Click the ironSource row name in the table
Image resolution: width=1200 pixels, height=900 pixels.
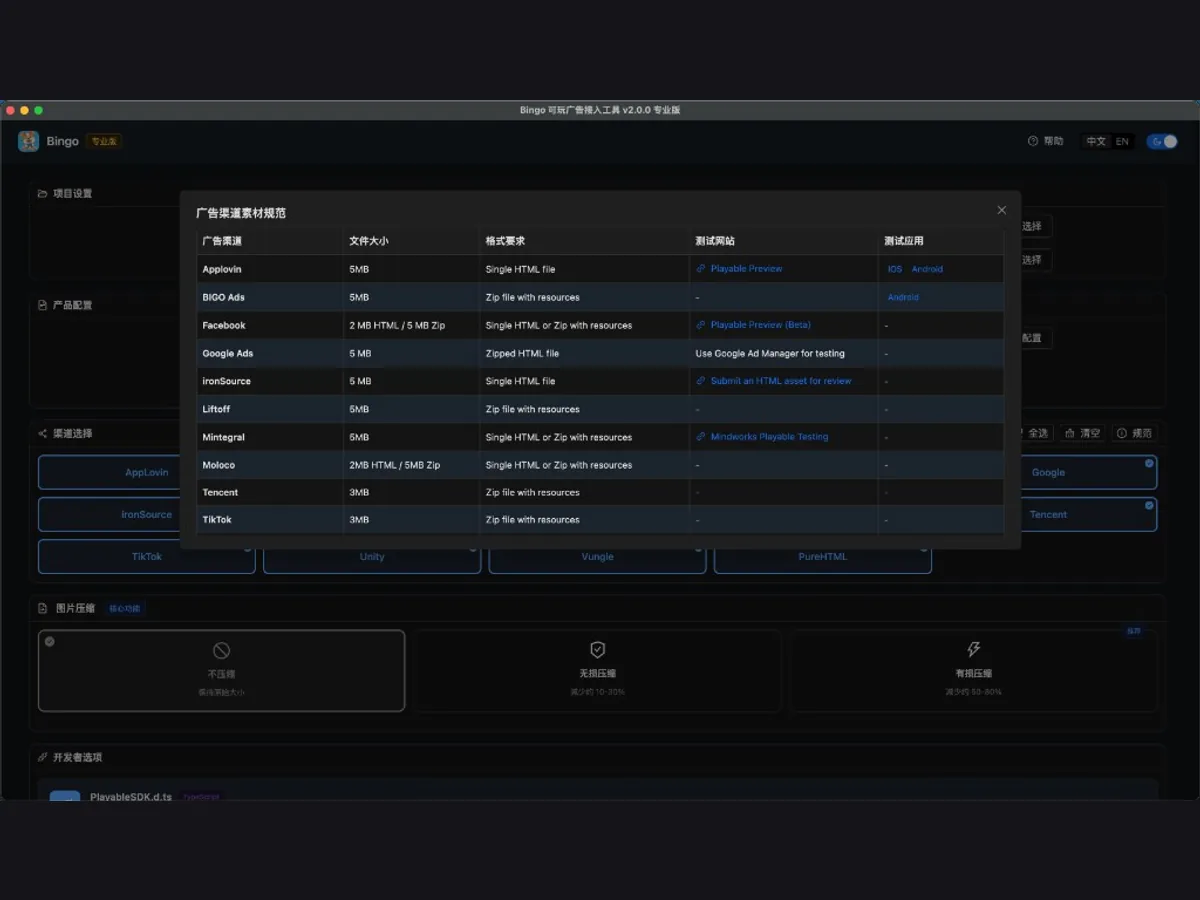(x=227, y=381)
